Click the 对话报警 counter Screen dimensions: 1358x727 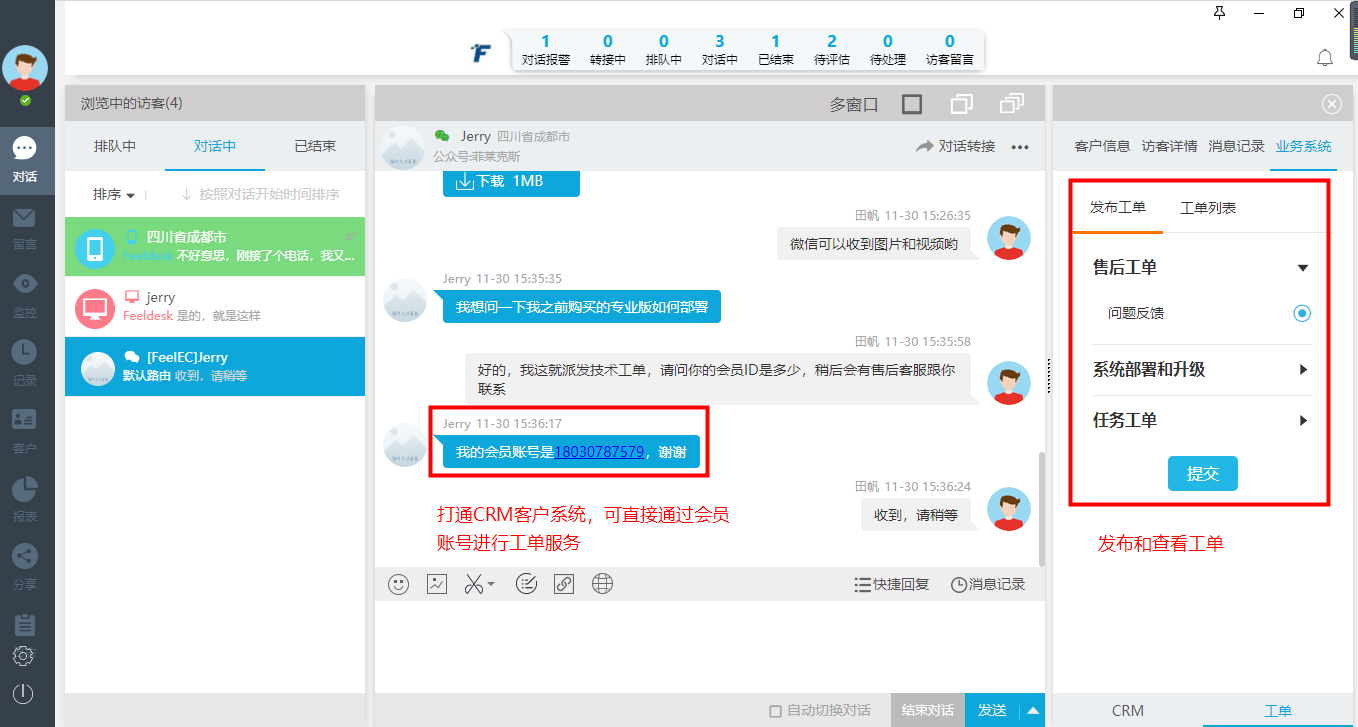545,50
